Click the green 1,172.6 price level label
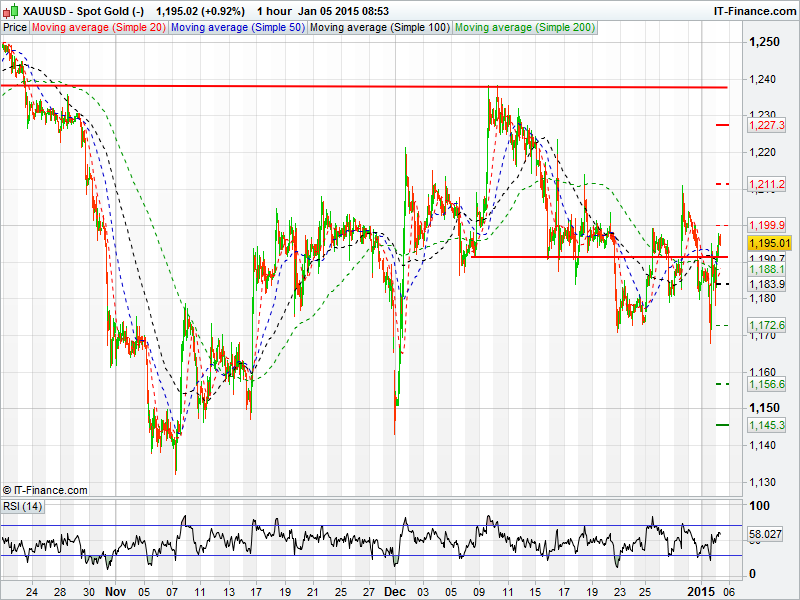The width and height of the screenshot is (800, 600). coord(765,326)
